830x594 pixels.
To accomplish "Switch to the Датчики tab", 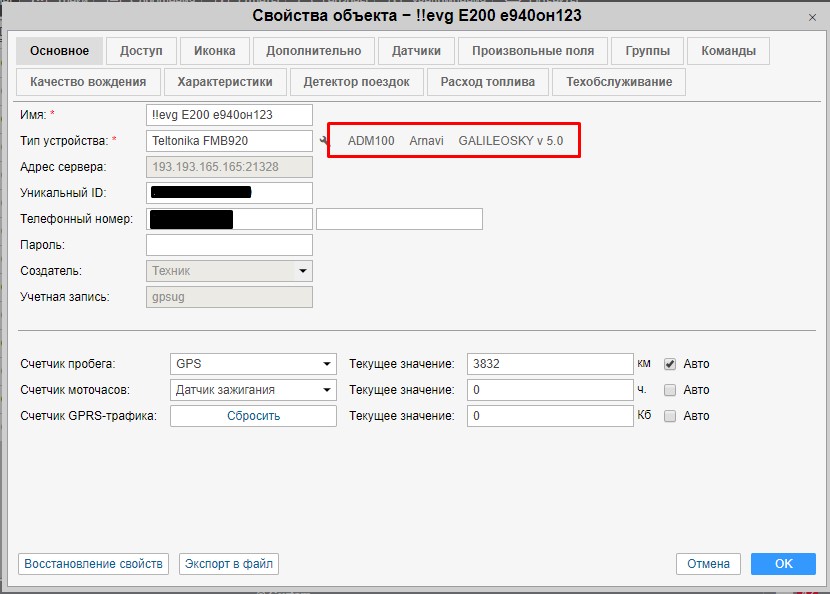I will click(x=416, y=51).
